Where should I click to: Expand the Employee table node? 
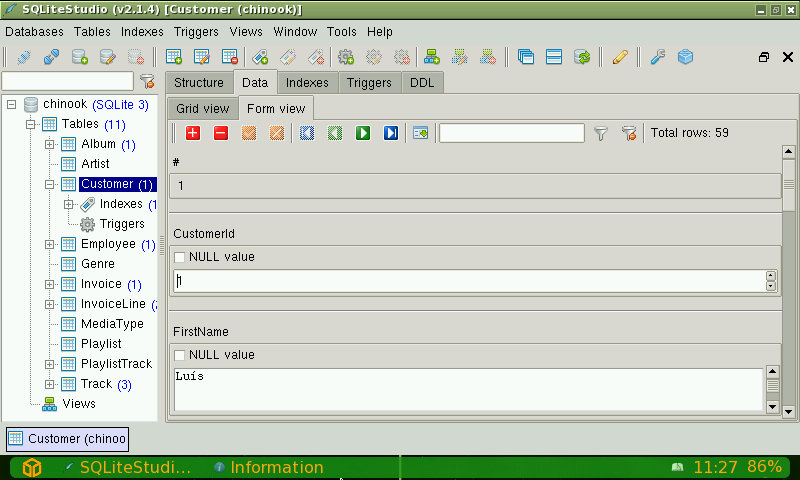coord(49,244)
